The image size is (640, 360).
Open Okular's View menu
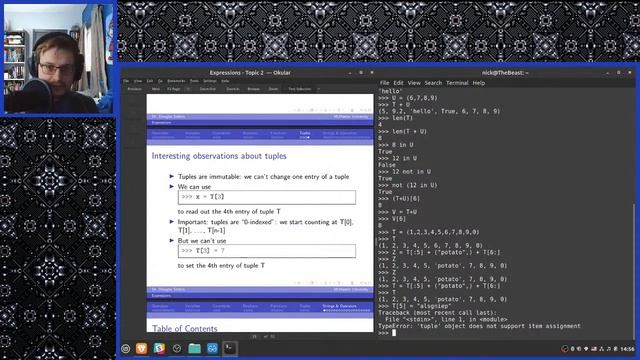coord(138,81)
